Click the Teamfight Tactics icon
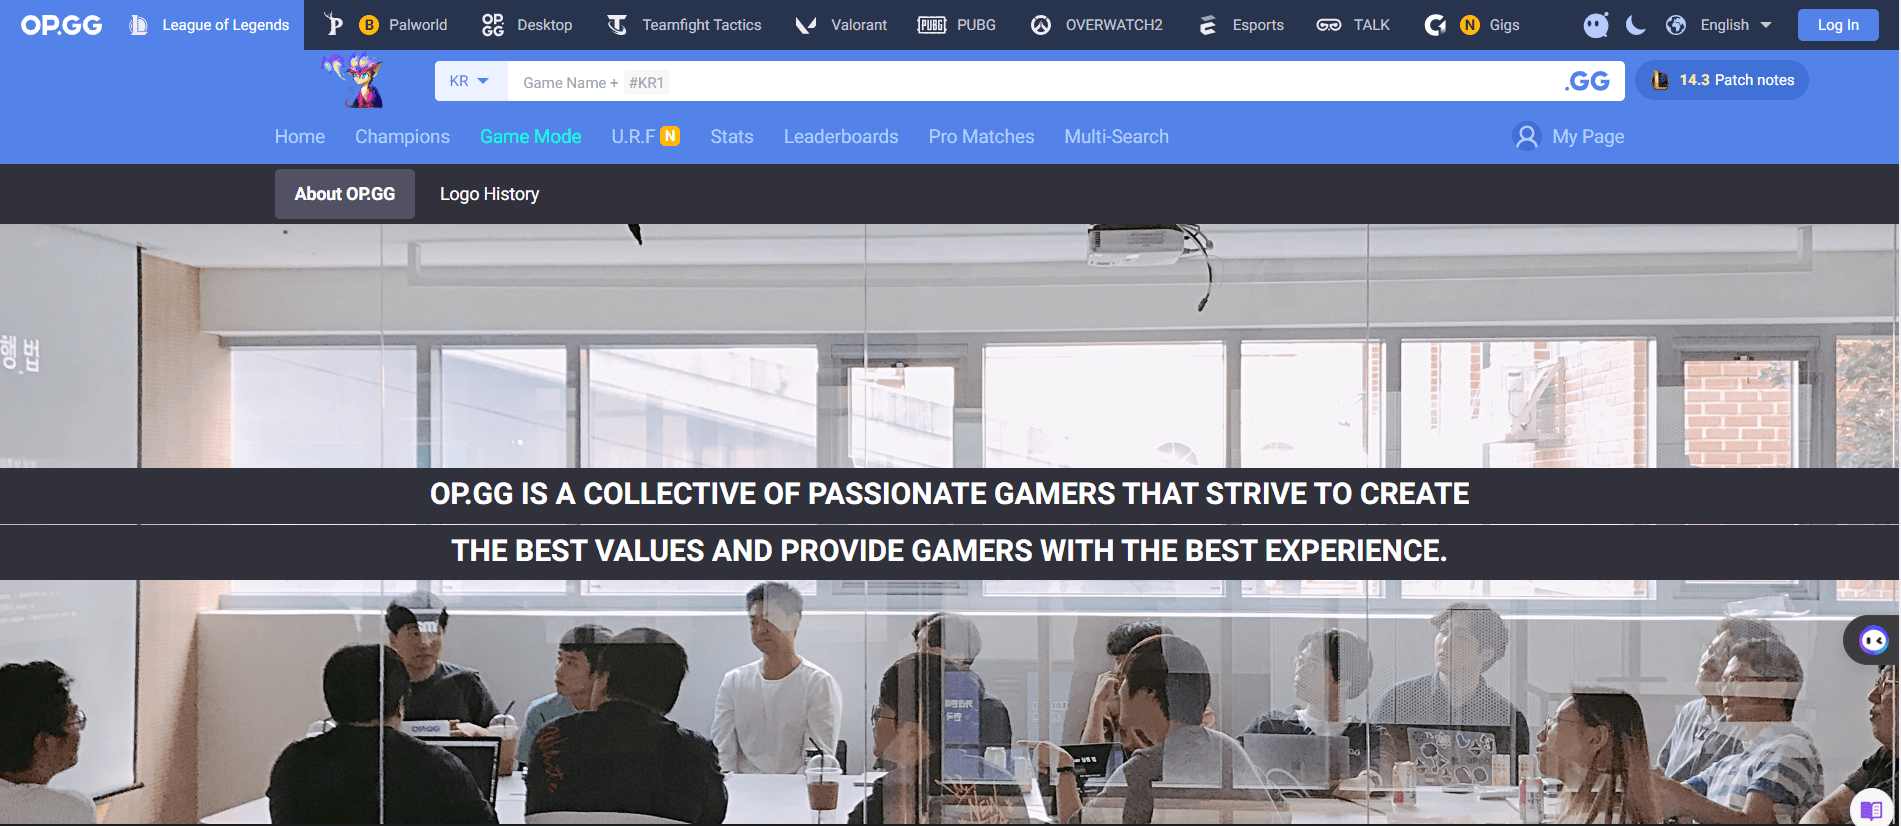Image resolution: width=1901 pixels, height=826 pixels. coord(617,25)
